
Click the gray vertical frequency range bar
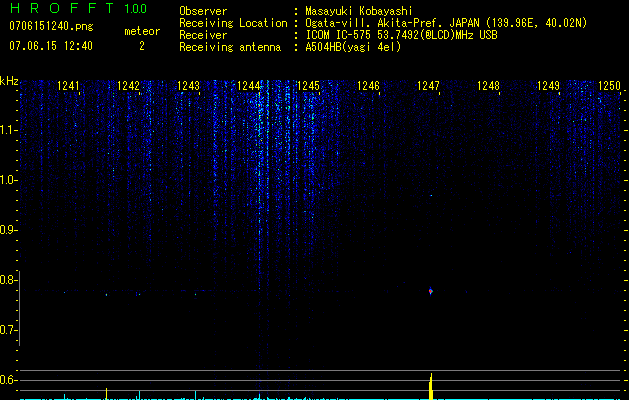(x=20, y=309)
